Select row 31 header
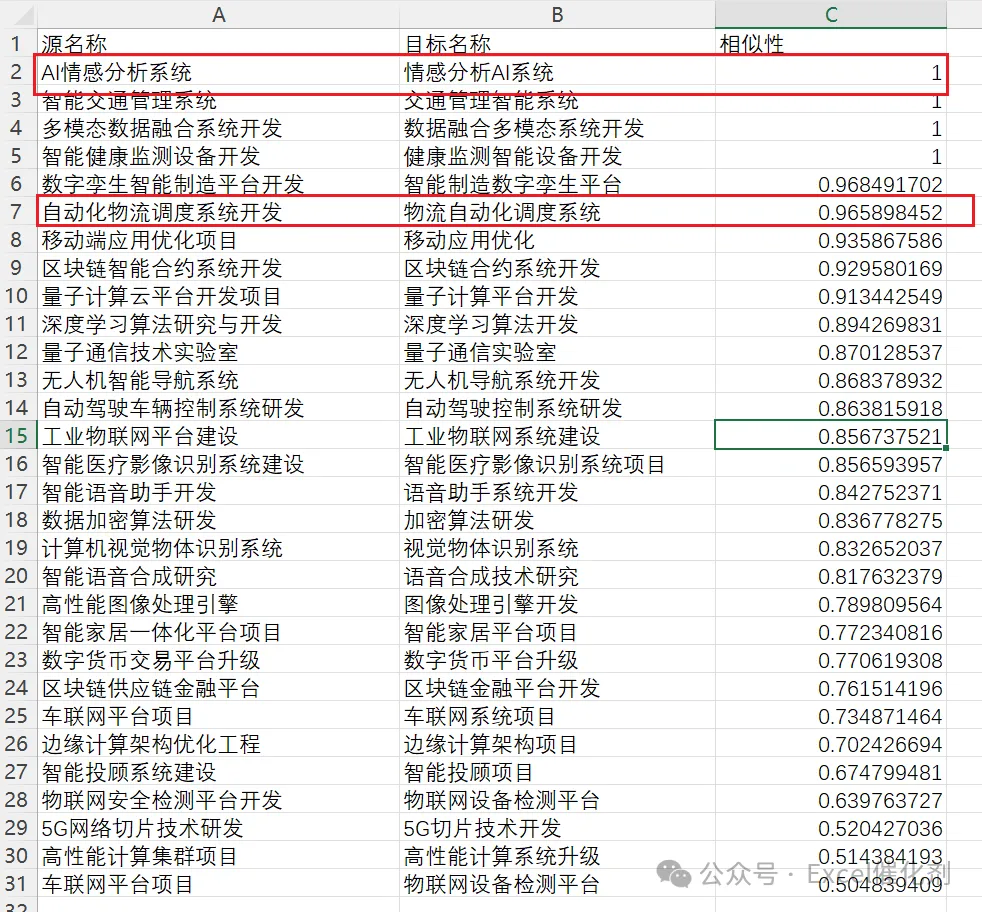 point(18,884)
